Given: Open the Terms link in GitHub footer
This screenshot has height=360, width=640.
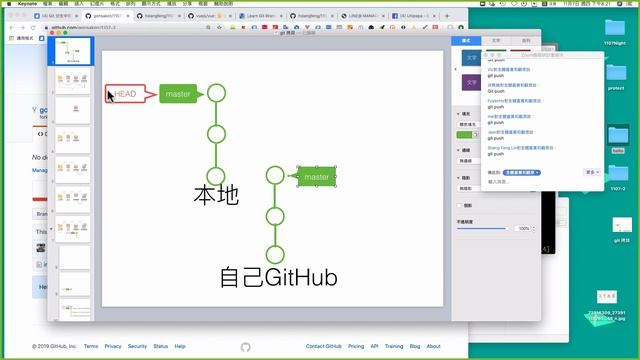Looking at the screenshot, I should tap(91, 346).
